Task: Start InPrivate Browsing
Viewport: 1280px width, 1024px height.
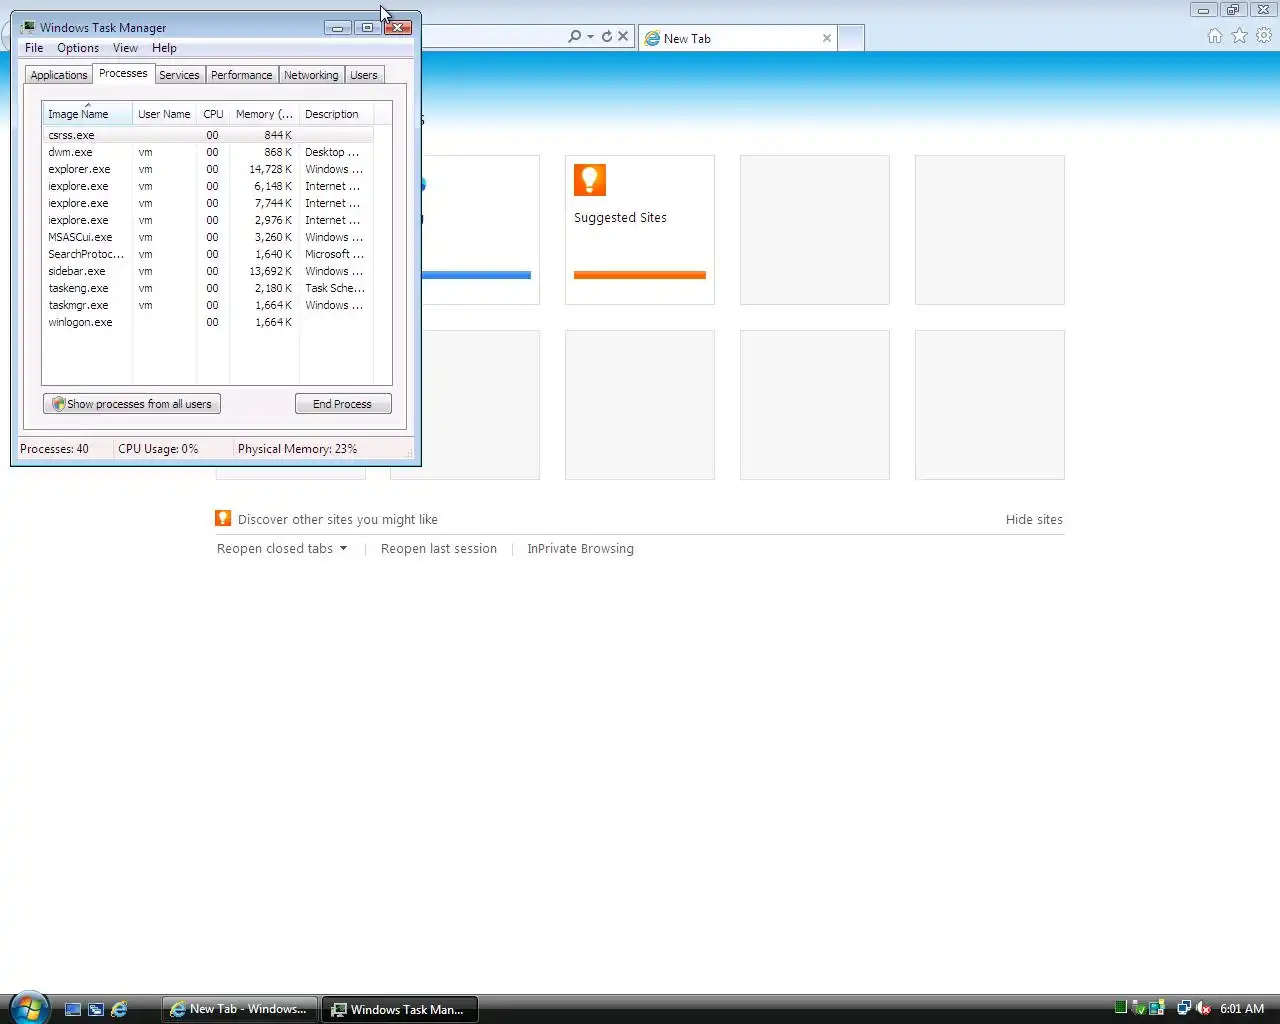Action: click(x=580, y=549)
